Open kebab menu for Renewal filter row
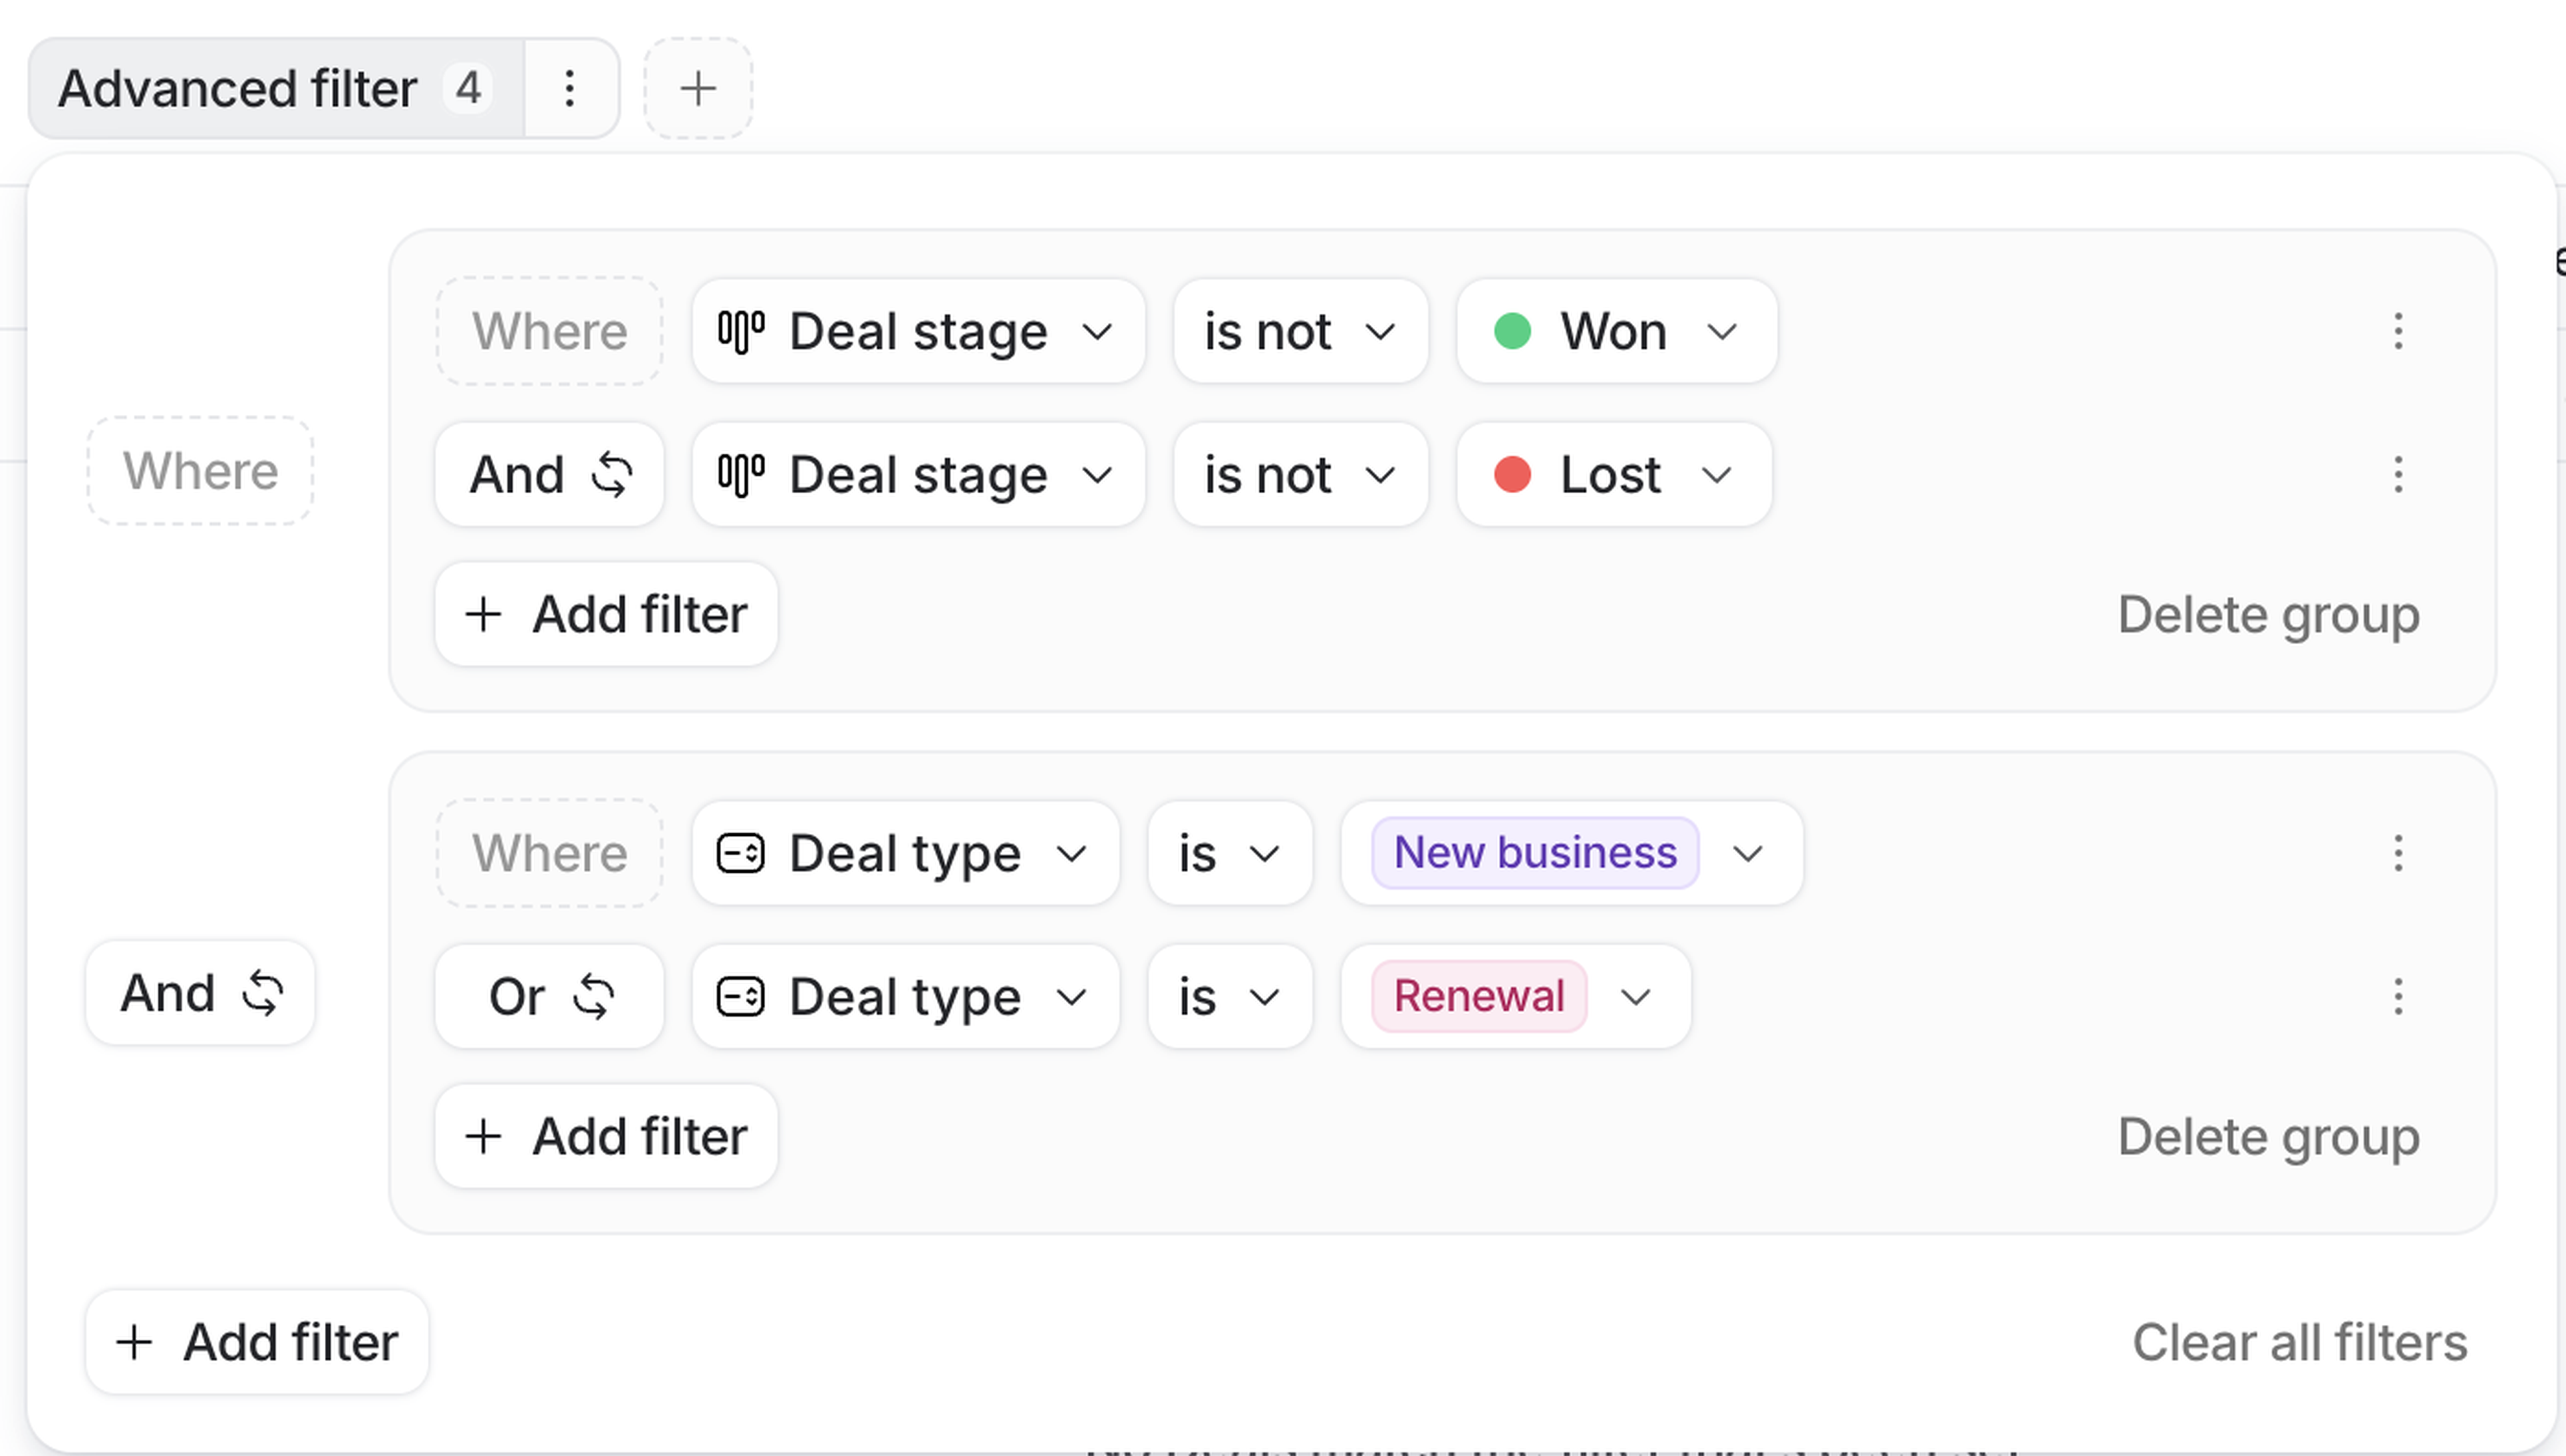This screenshot has height=1456, width=2566. 2397,996
